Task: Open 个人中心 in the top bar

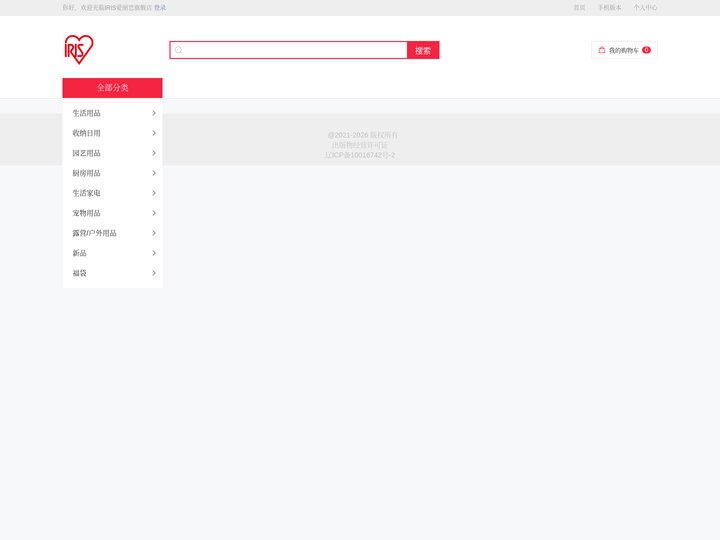Action: (645, 8)
